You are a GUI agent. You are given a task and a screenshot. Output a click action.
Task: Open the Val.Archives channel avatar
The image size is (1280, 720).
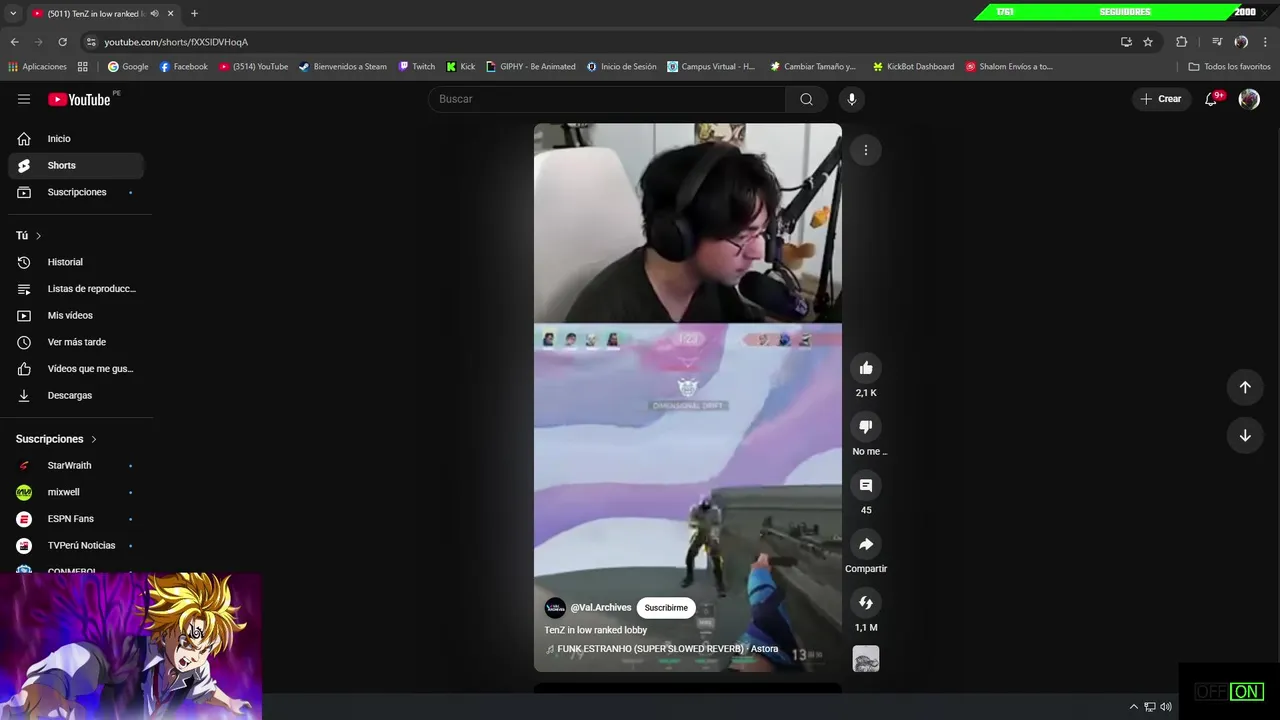click(555, 608)
